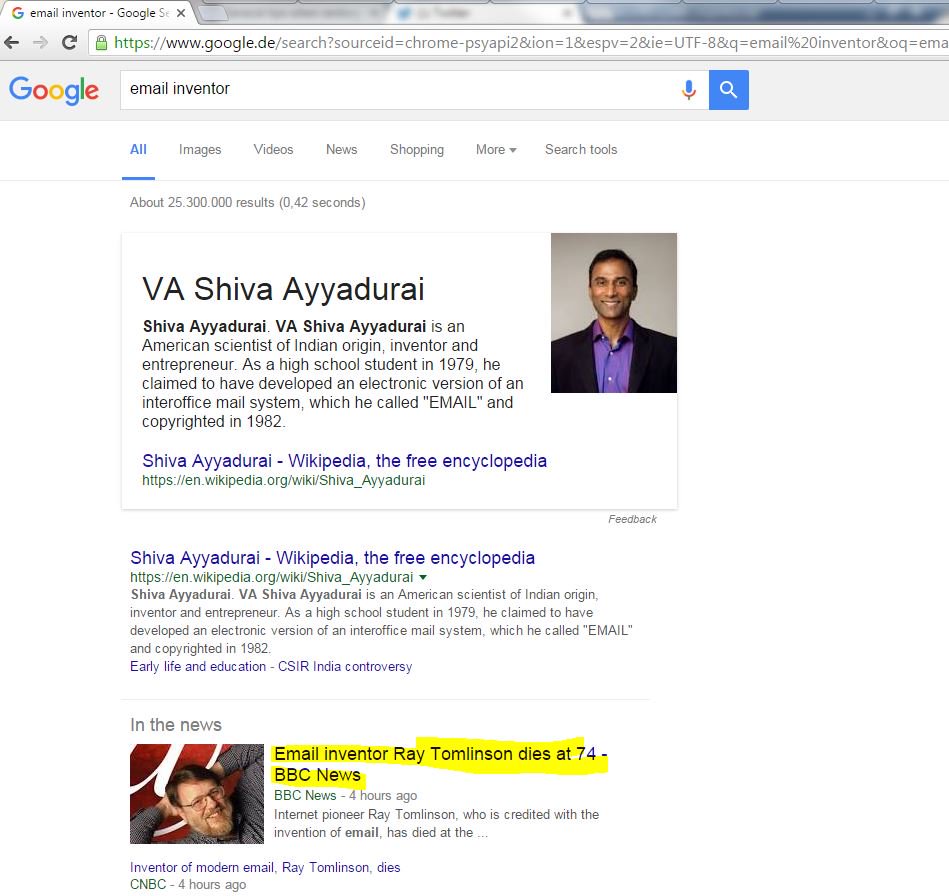
Task: Click Ray Tomlinson news thumbnail image
Action: [x=197, y=794]
